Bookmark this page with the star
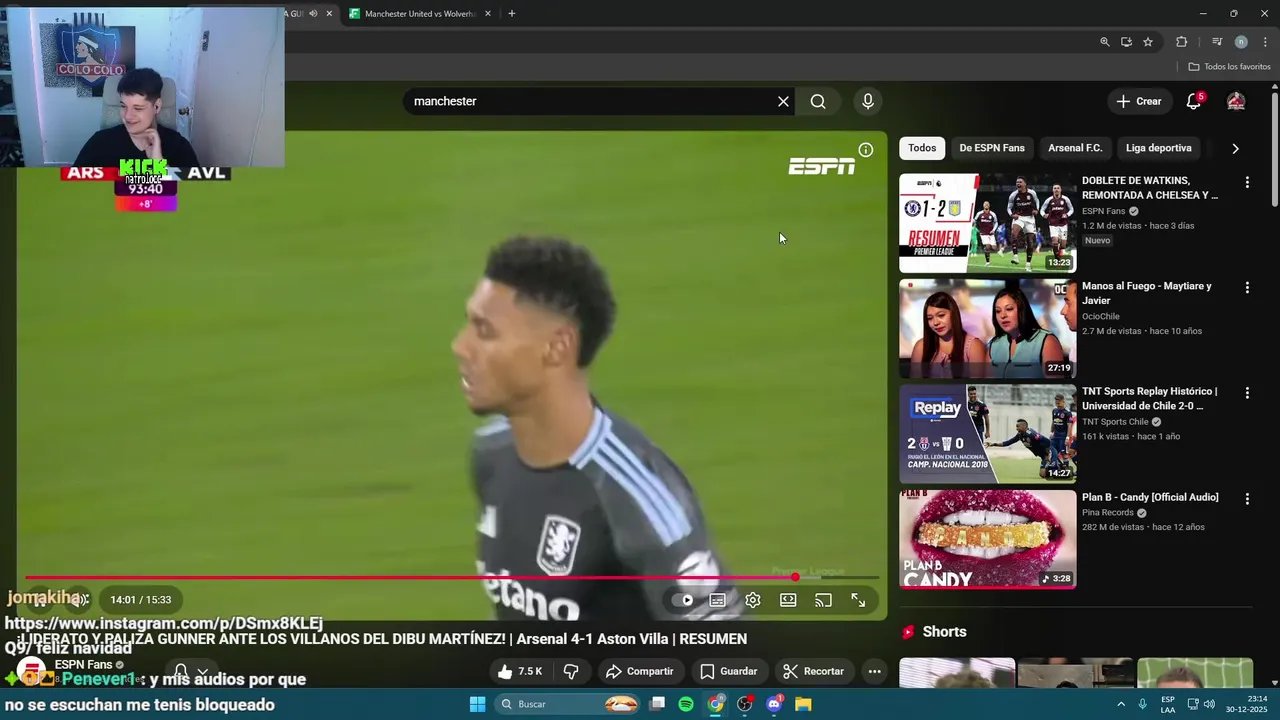 pos(1148,42)
